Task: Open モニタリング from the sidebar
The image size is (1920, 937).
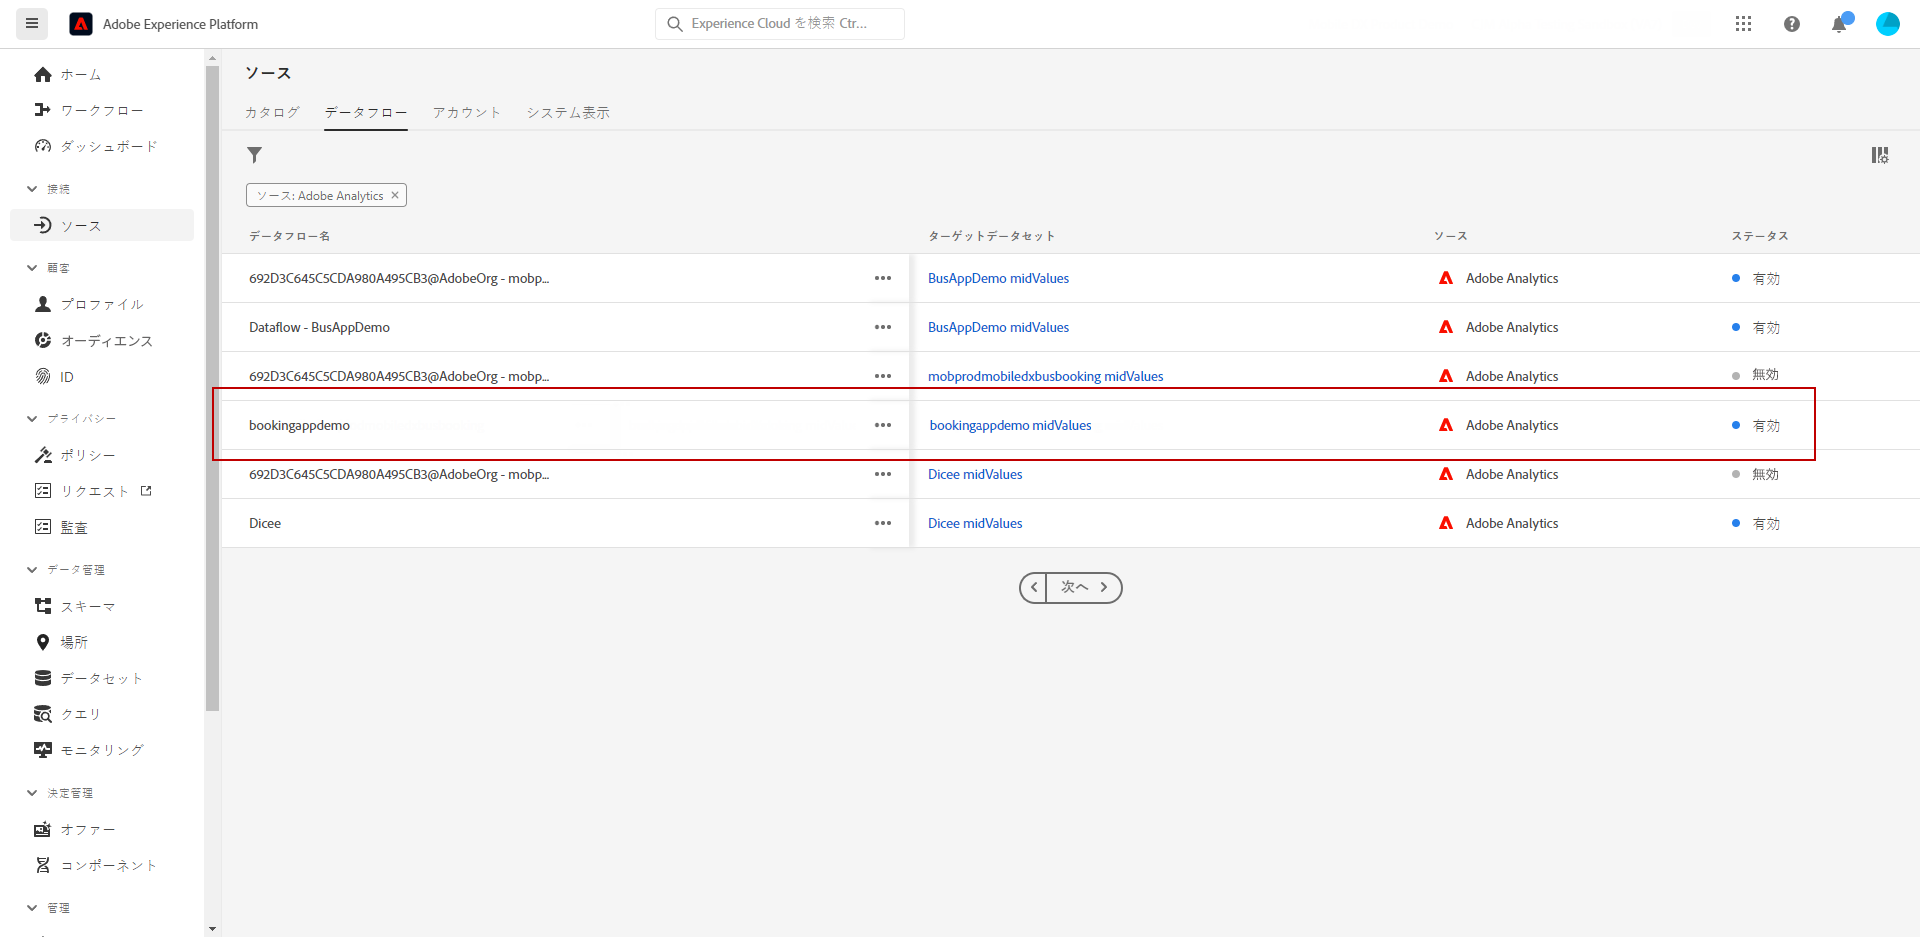Action: click(89, 750)
